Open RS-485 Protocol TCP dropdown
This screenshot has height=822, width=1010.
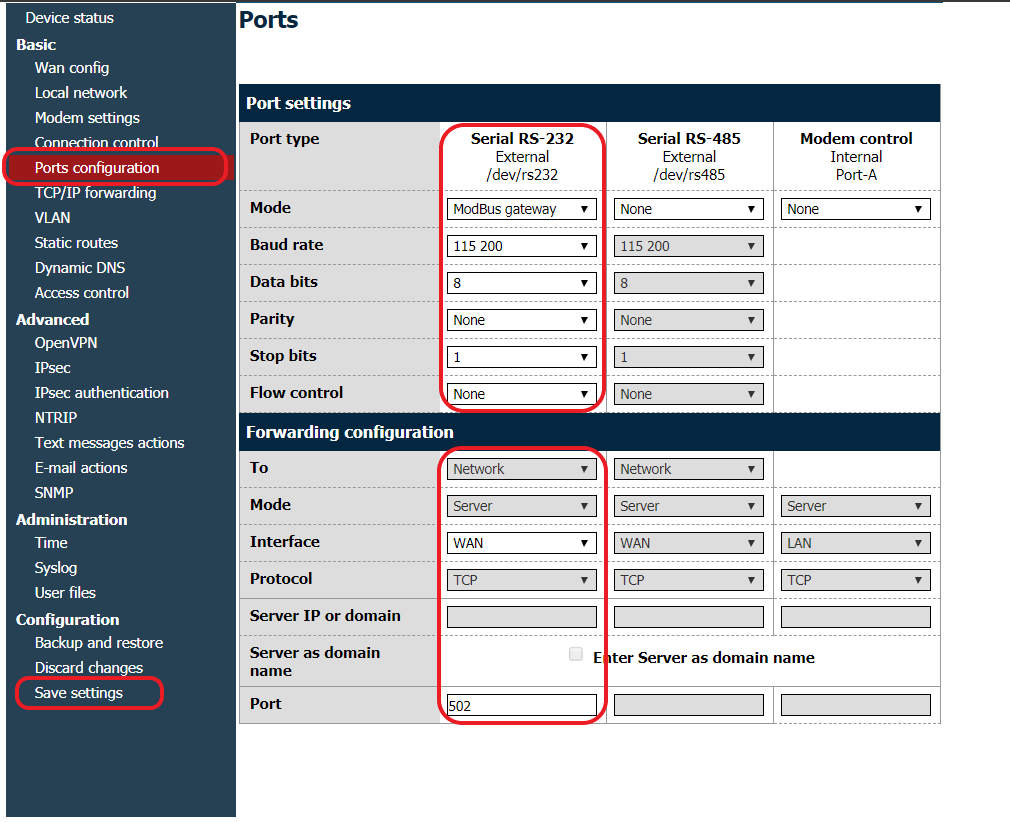[689, 580]
